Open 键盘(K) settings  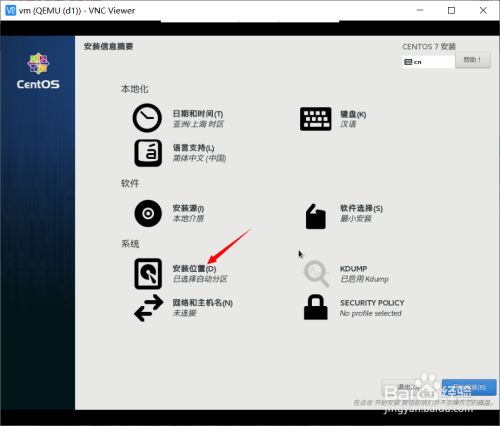[x=353, y=114]
